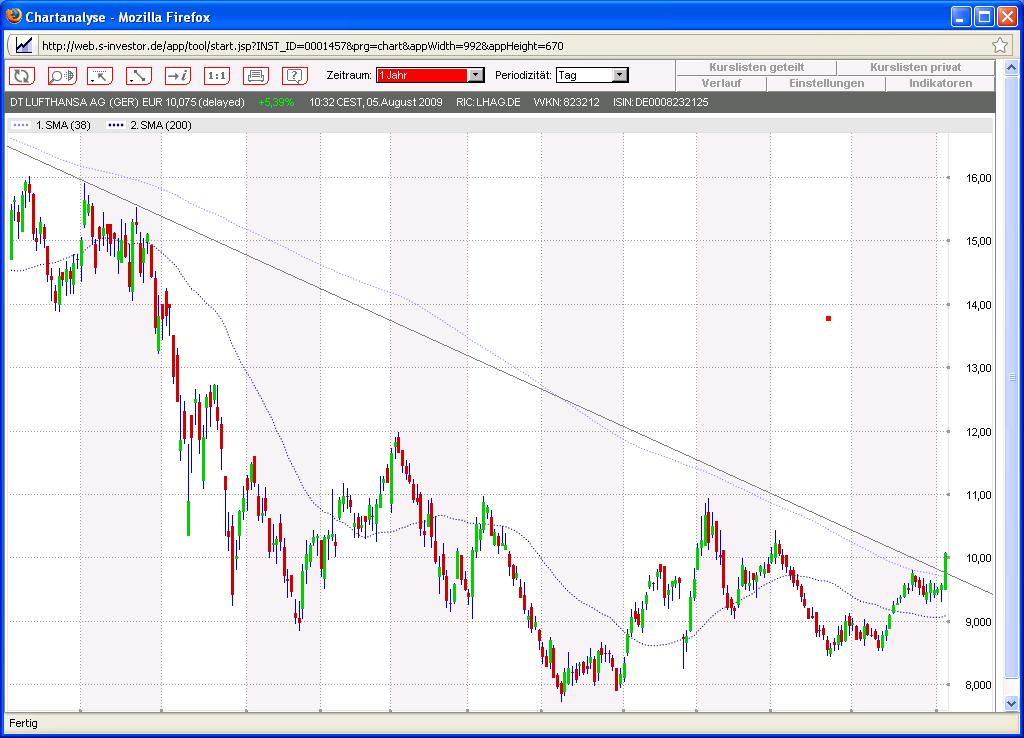
Task: Select the trendline drawing tool
Action: pyautogui.click(x=138, y=76)
